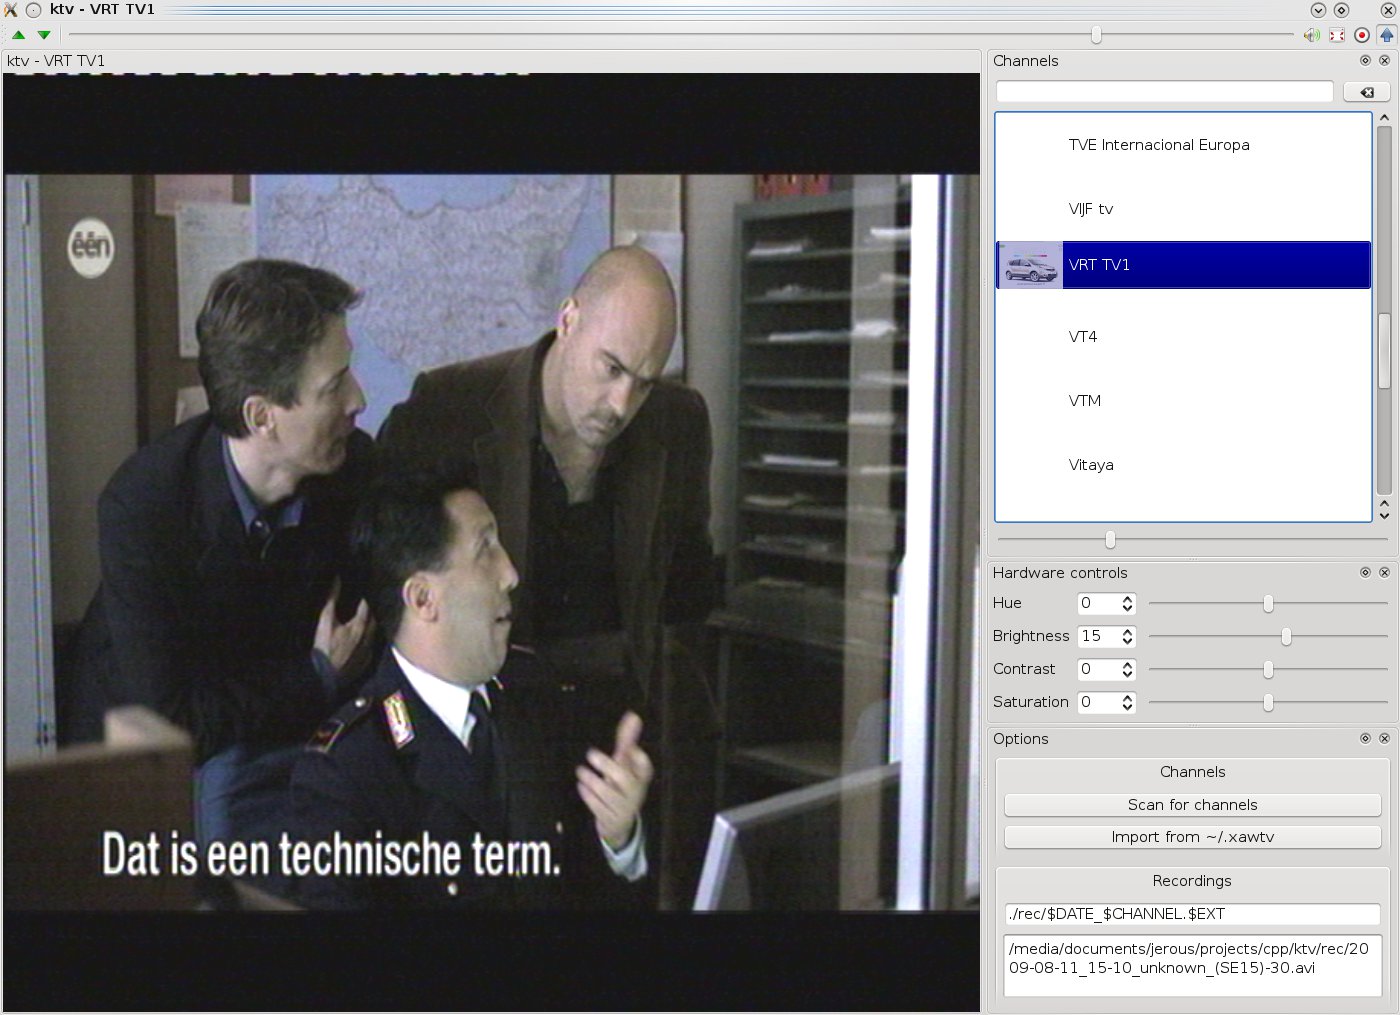Increase the Hue value by one step
Image resolution: width=1400 pixels, height=1015 pixels.
click(1128, 599)
